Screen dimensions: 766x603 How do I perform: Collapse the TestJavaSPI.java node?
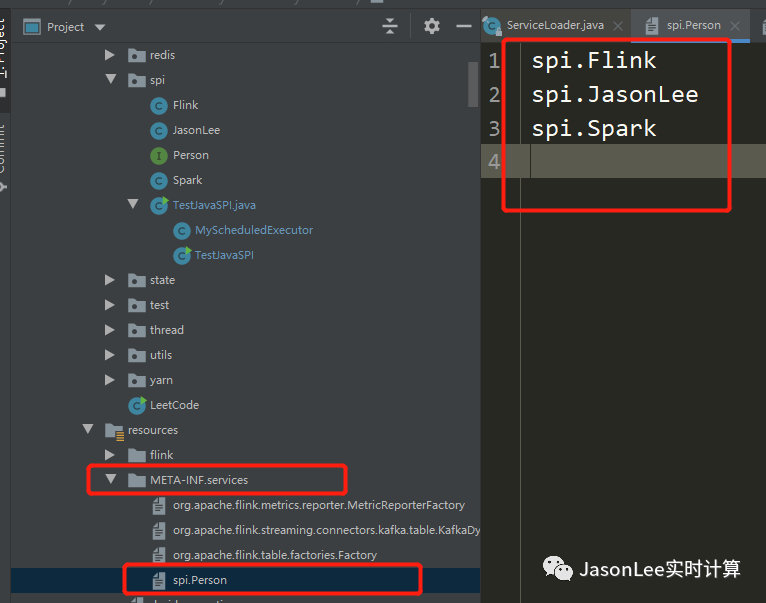pos(133,204)
